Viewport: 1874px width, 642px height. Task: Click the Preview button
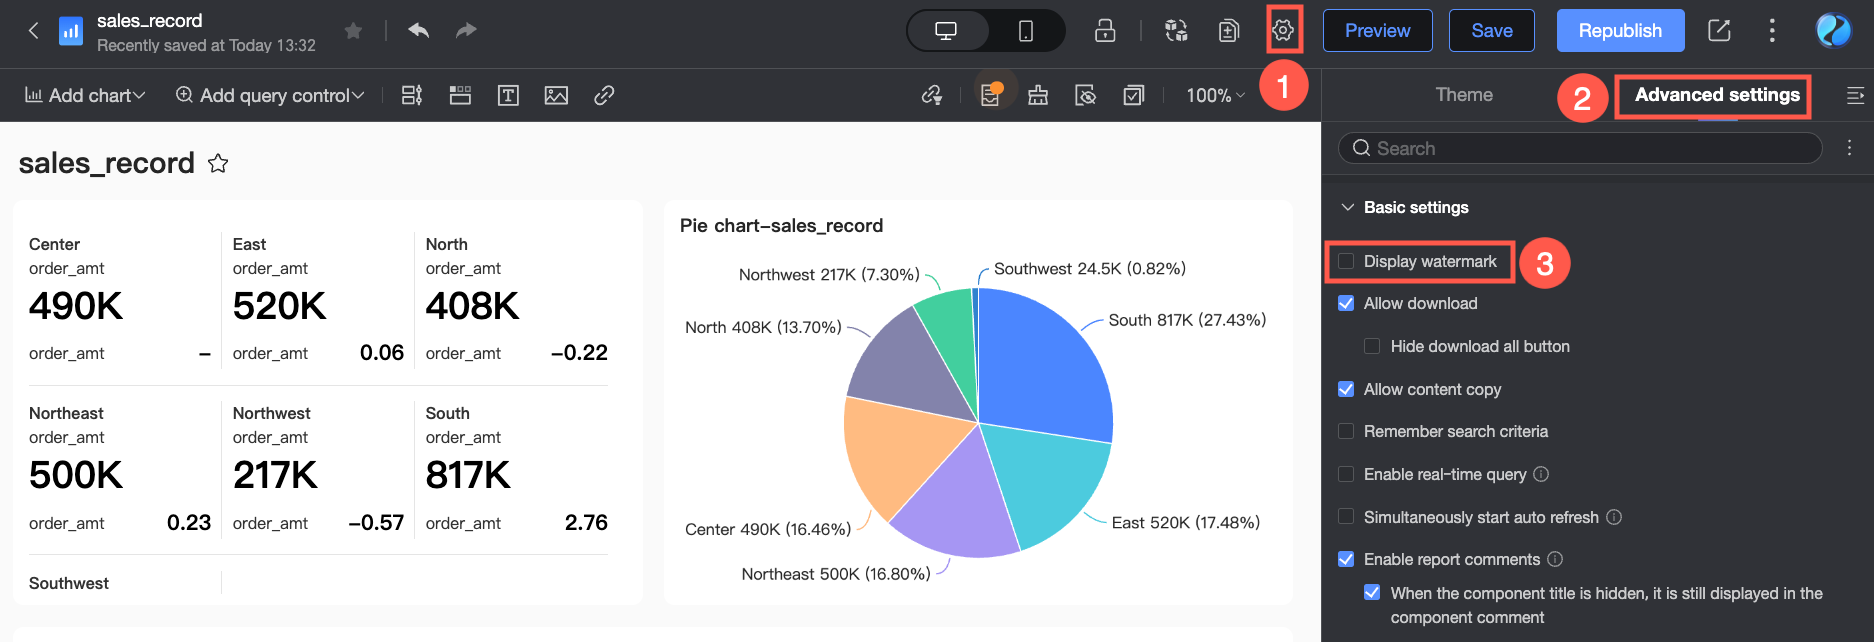(1377, 31)
